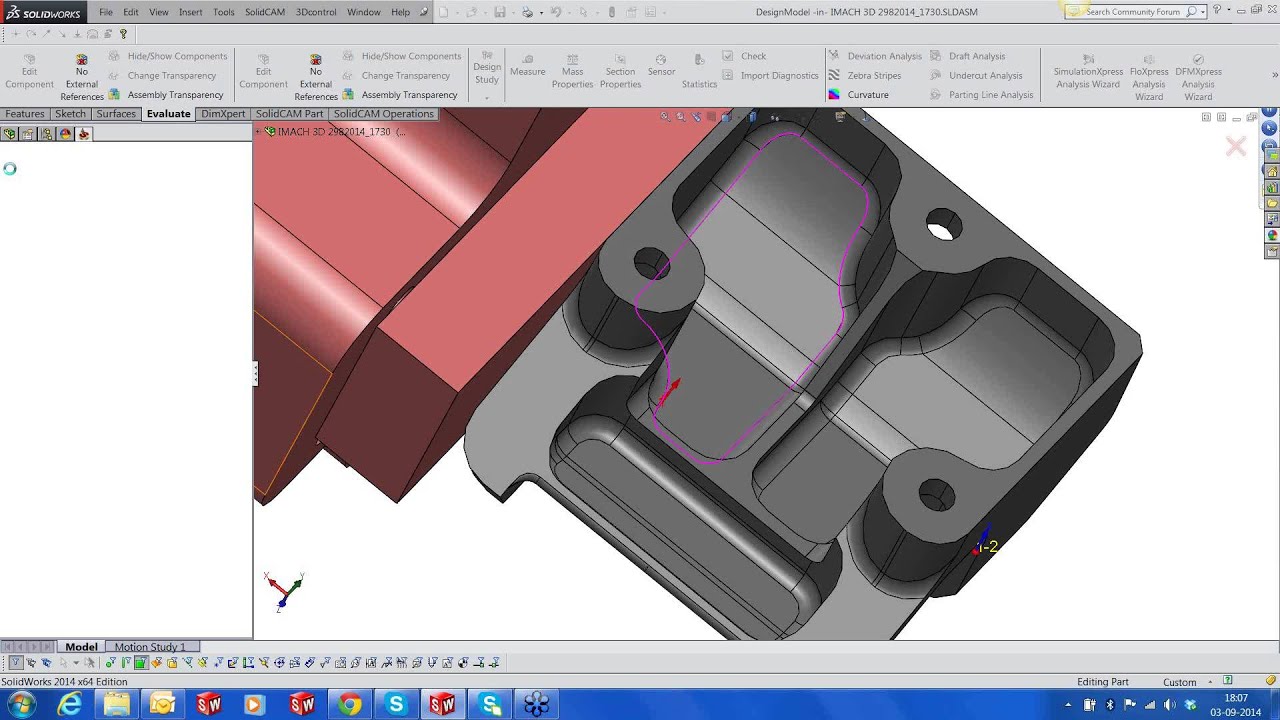Launch FloXpress Analysis Wizard
Viewport: 1280px width, 720px height.
[1149, 77]
